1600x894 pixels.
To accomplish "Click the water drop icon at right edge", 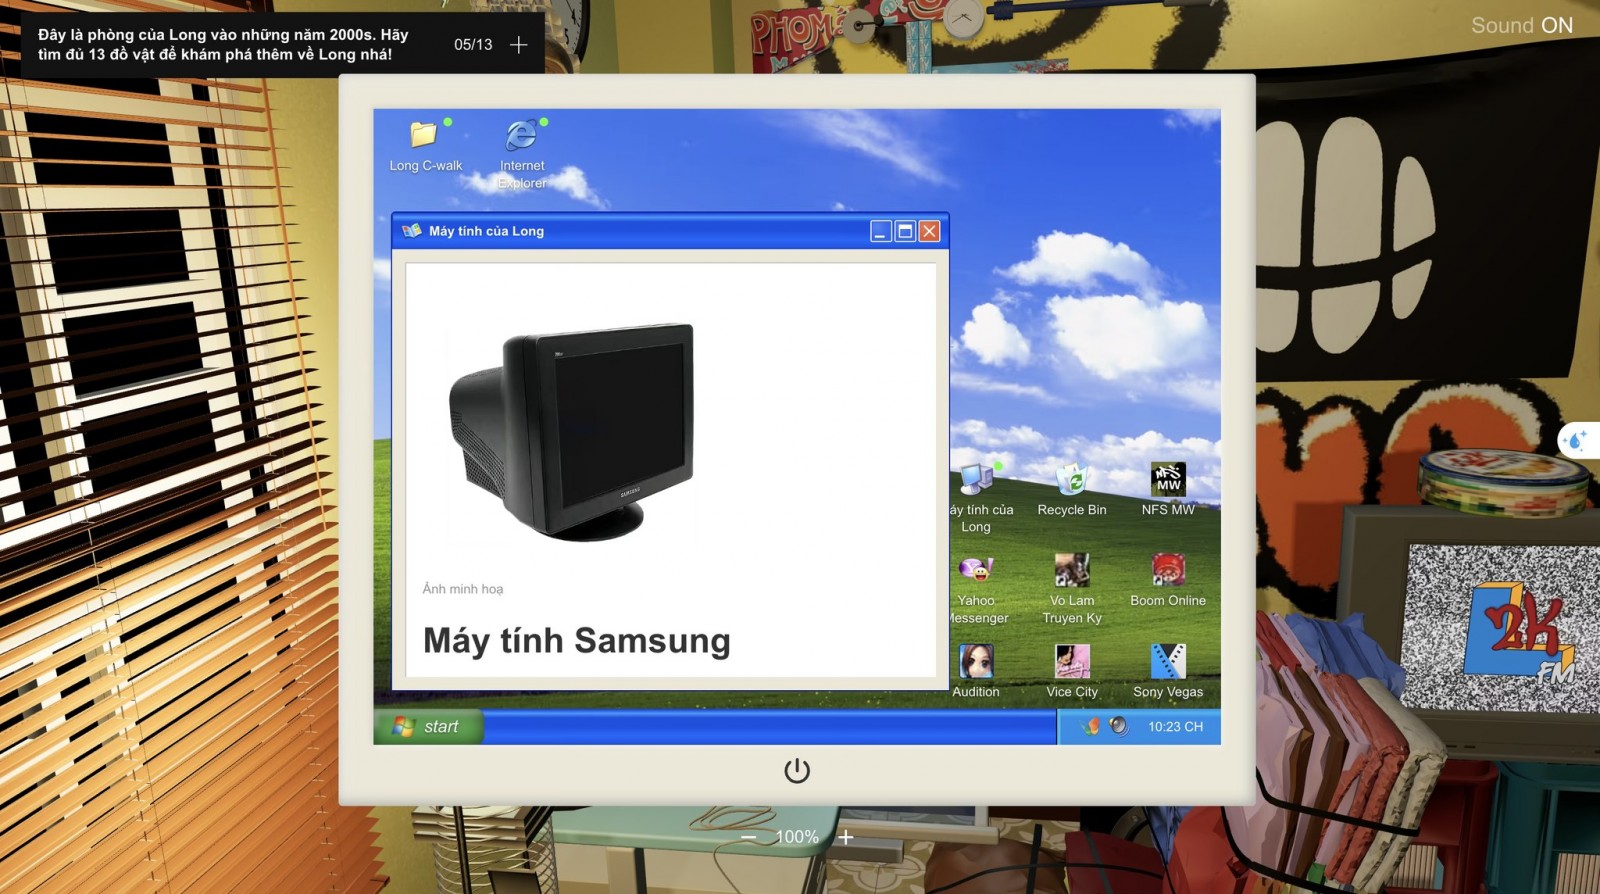I will tap(1577, 440).
